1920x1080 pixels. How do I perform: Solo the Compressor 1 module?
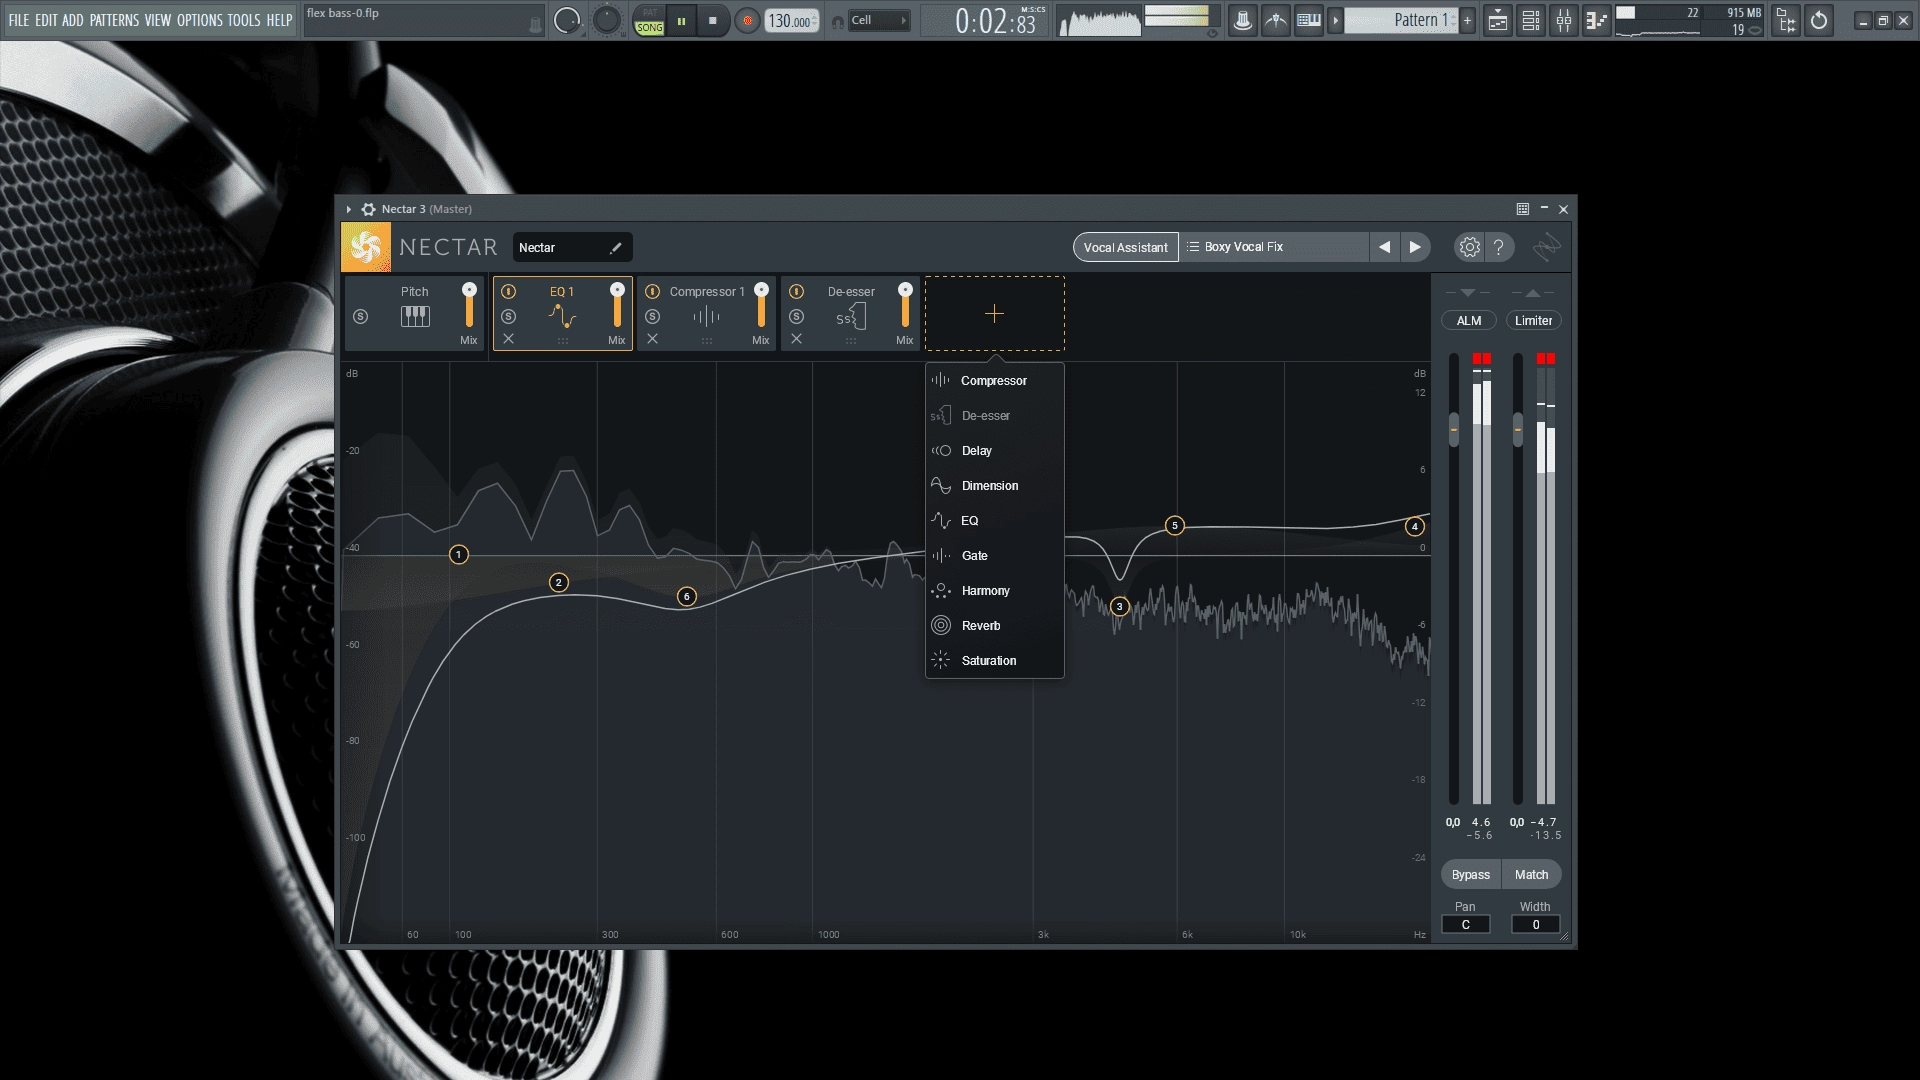[652, 317]
